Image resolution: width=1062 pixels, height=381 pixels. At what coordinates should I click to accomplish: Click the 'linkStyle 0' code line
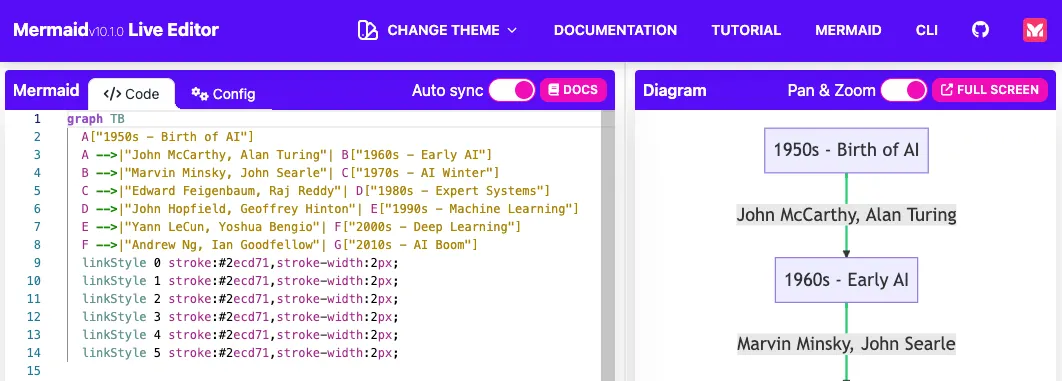click(x=240, y=263)
